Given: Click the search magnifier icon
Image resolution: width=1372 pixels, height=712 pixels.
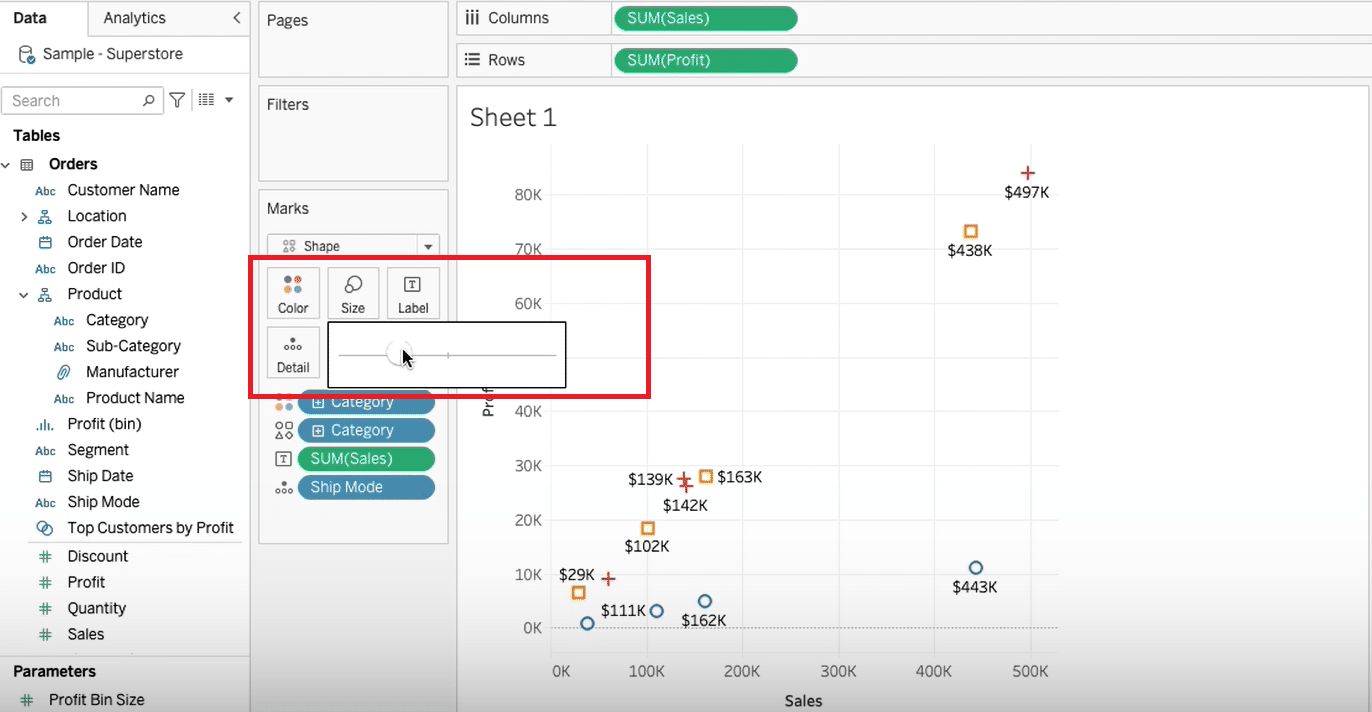Looking at the screenshot, I should [x=149, y=100].
